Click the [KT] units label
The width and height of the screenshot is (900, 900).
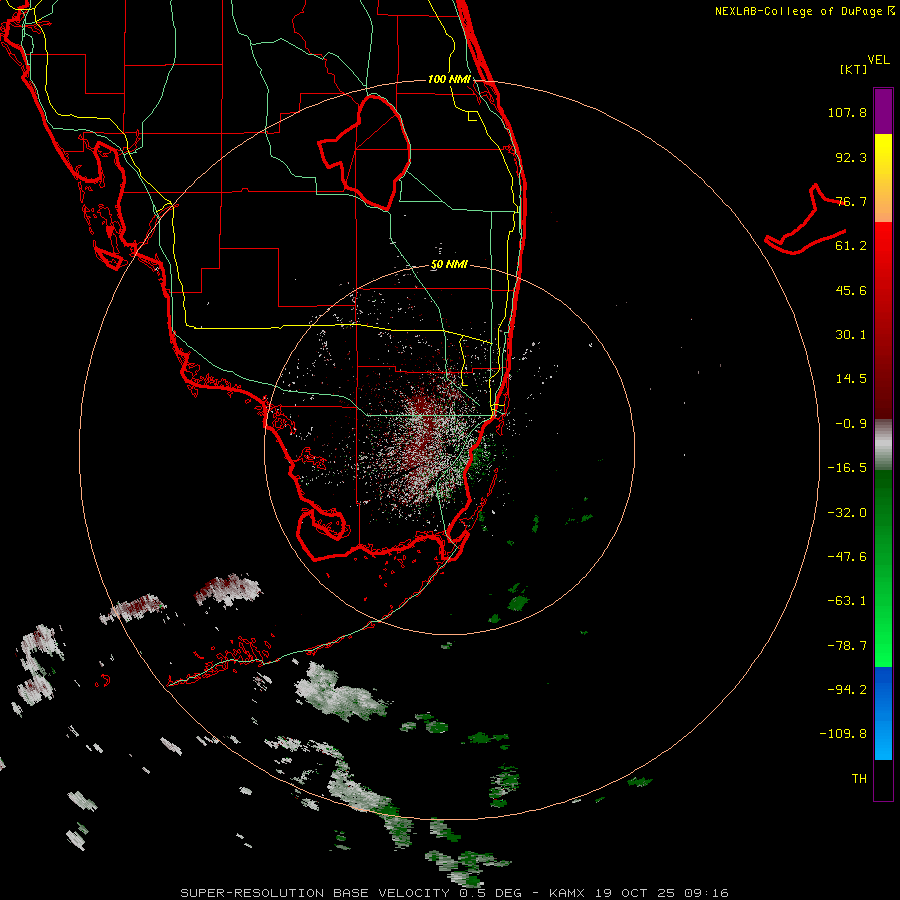point(854,69)
